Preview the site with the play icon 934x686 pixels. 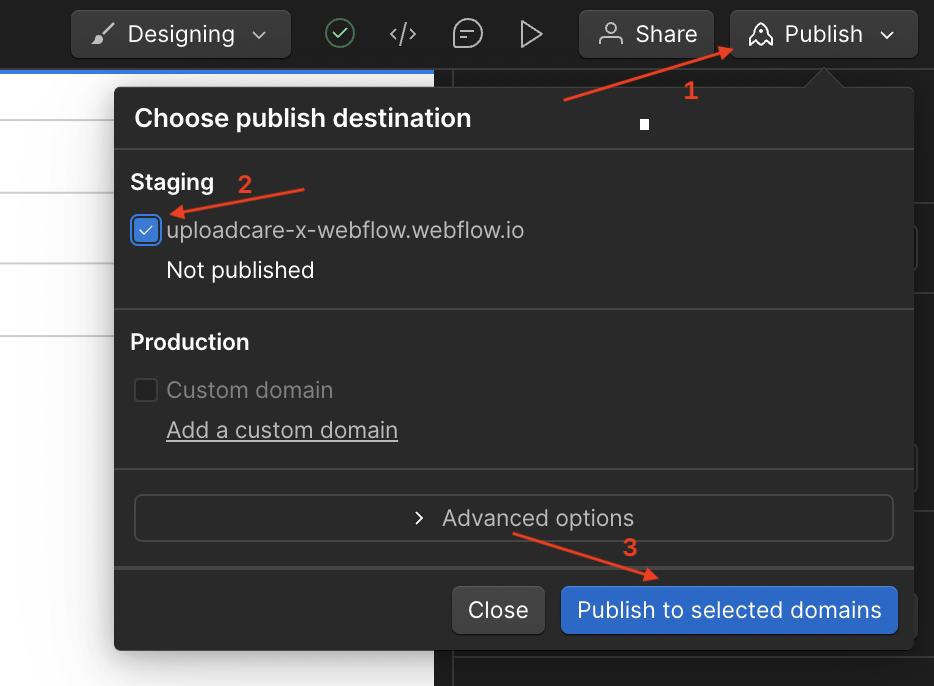(x=531, y=33)
